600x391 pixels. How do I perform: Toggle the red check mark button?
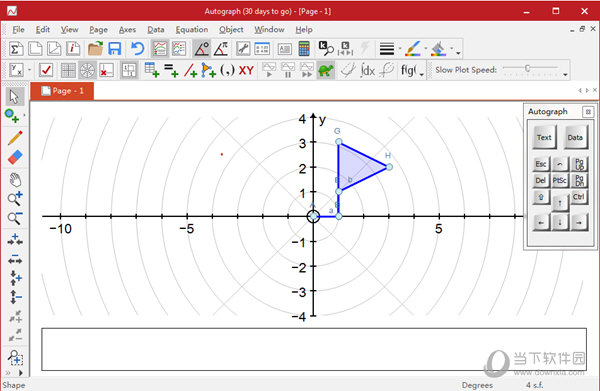46,70
